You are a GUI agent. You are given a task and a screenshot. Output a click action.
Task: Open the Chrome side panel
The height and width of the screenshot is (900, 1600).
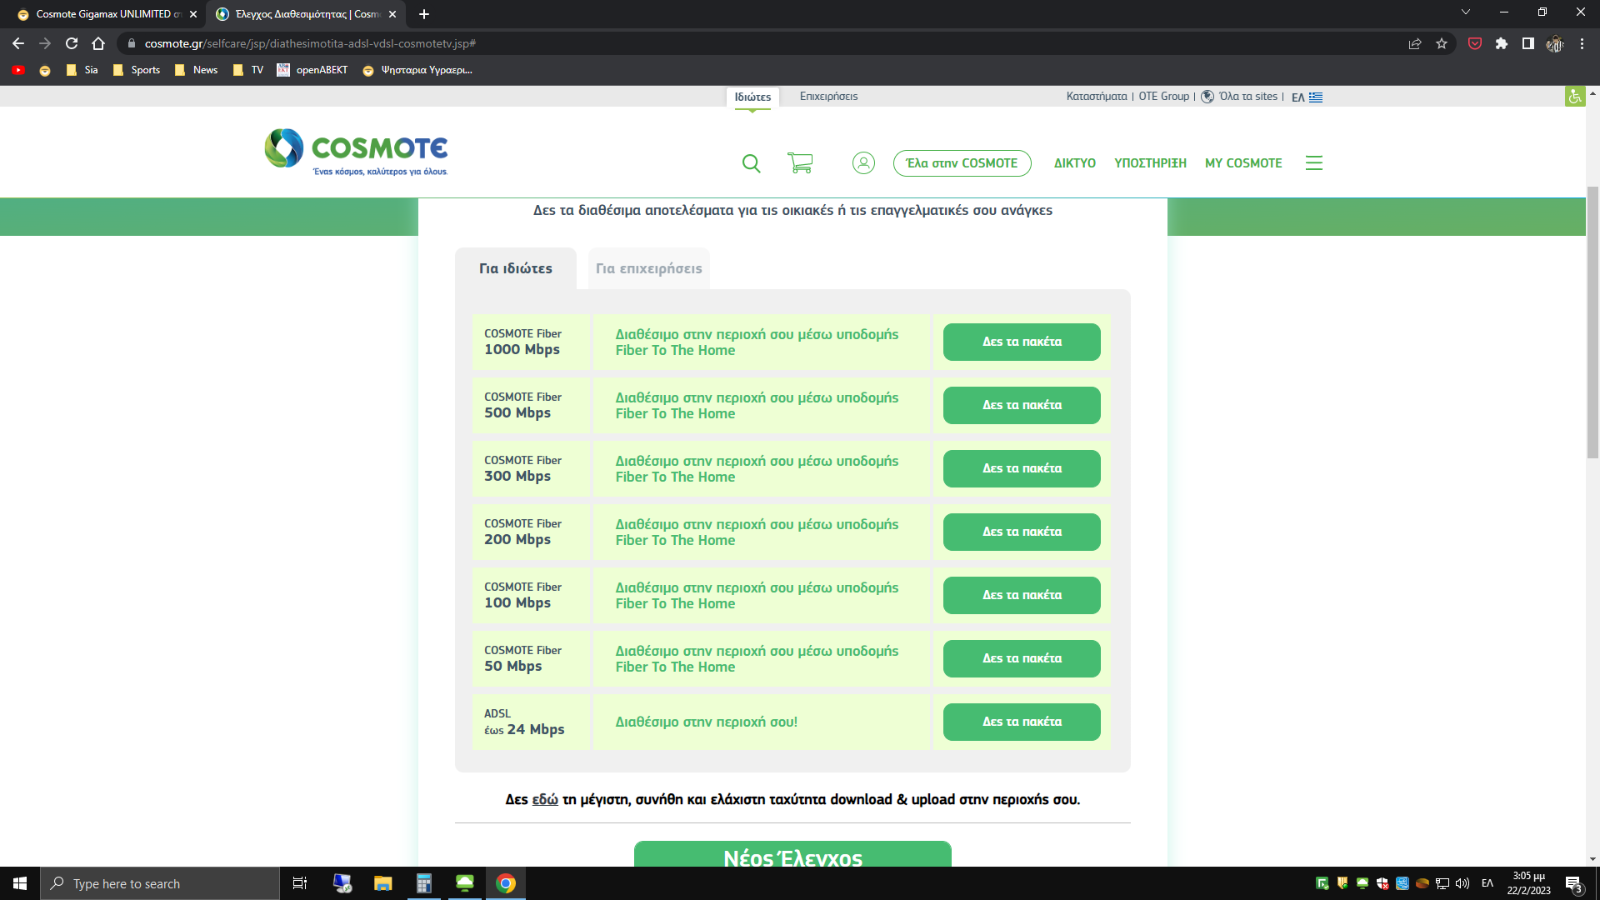1528,43
